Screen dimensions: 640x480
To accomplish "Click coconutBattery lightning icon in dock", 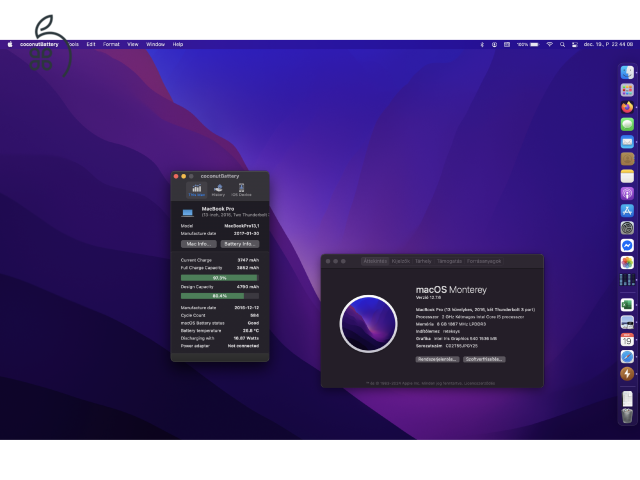I will click(x=627, y=373).
